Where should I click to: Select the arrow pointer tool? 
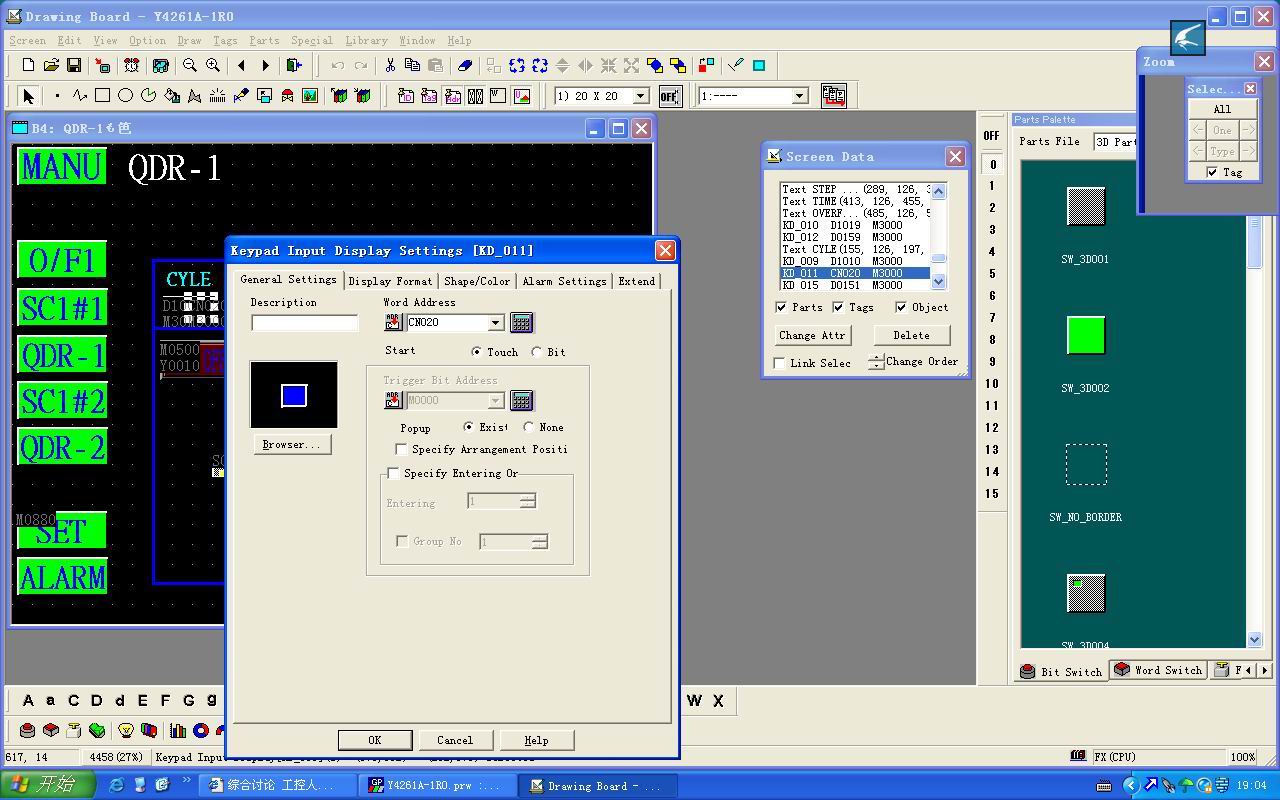[28, 96]
